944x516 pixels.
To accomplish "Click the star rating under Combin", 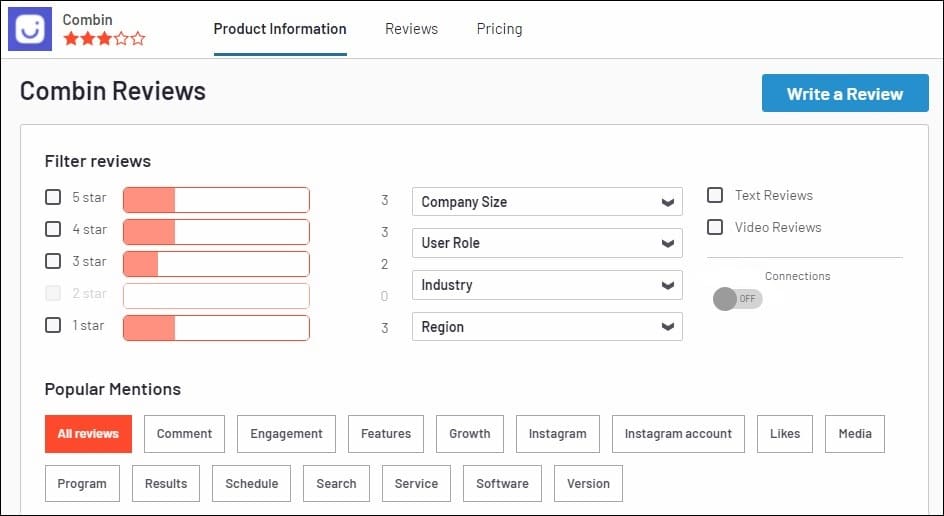I will tap(104, 39).
